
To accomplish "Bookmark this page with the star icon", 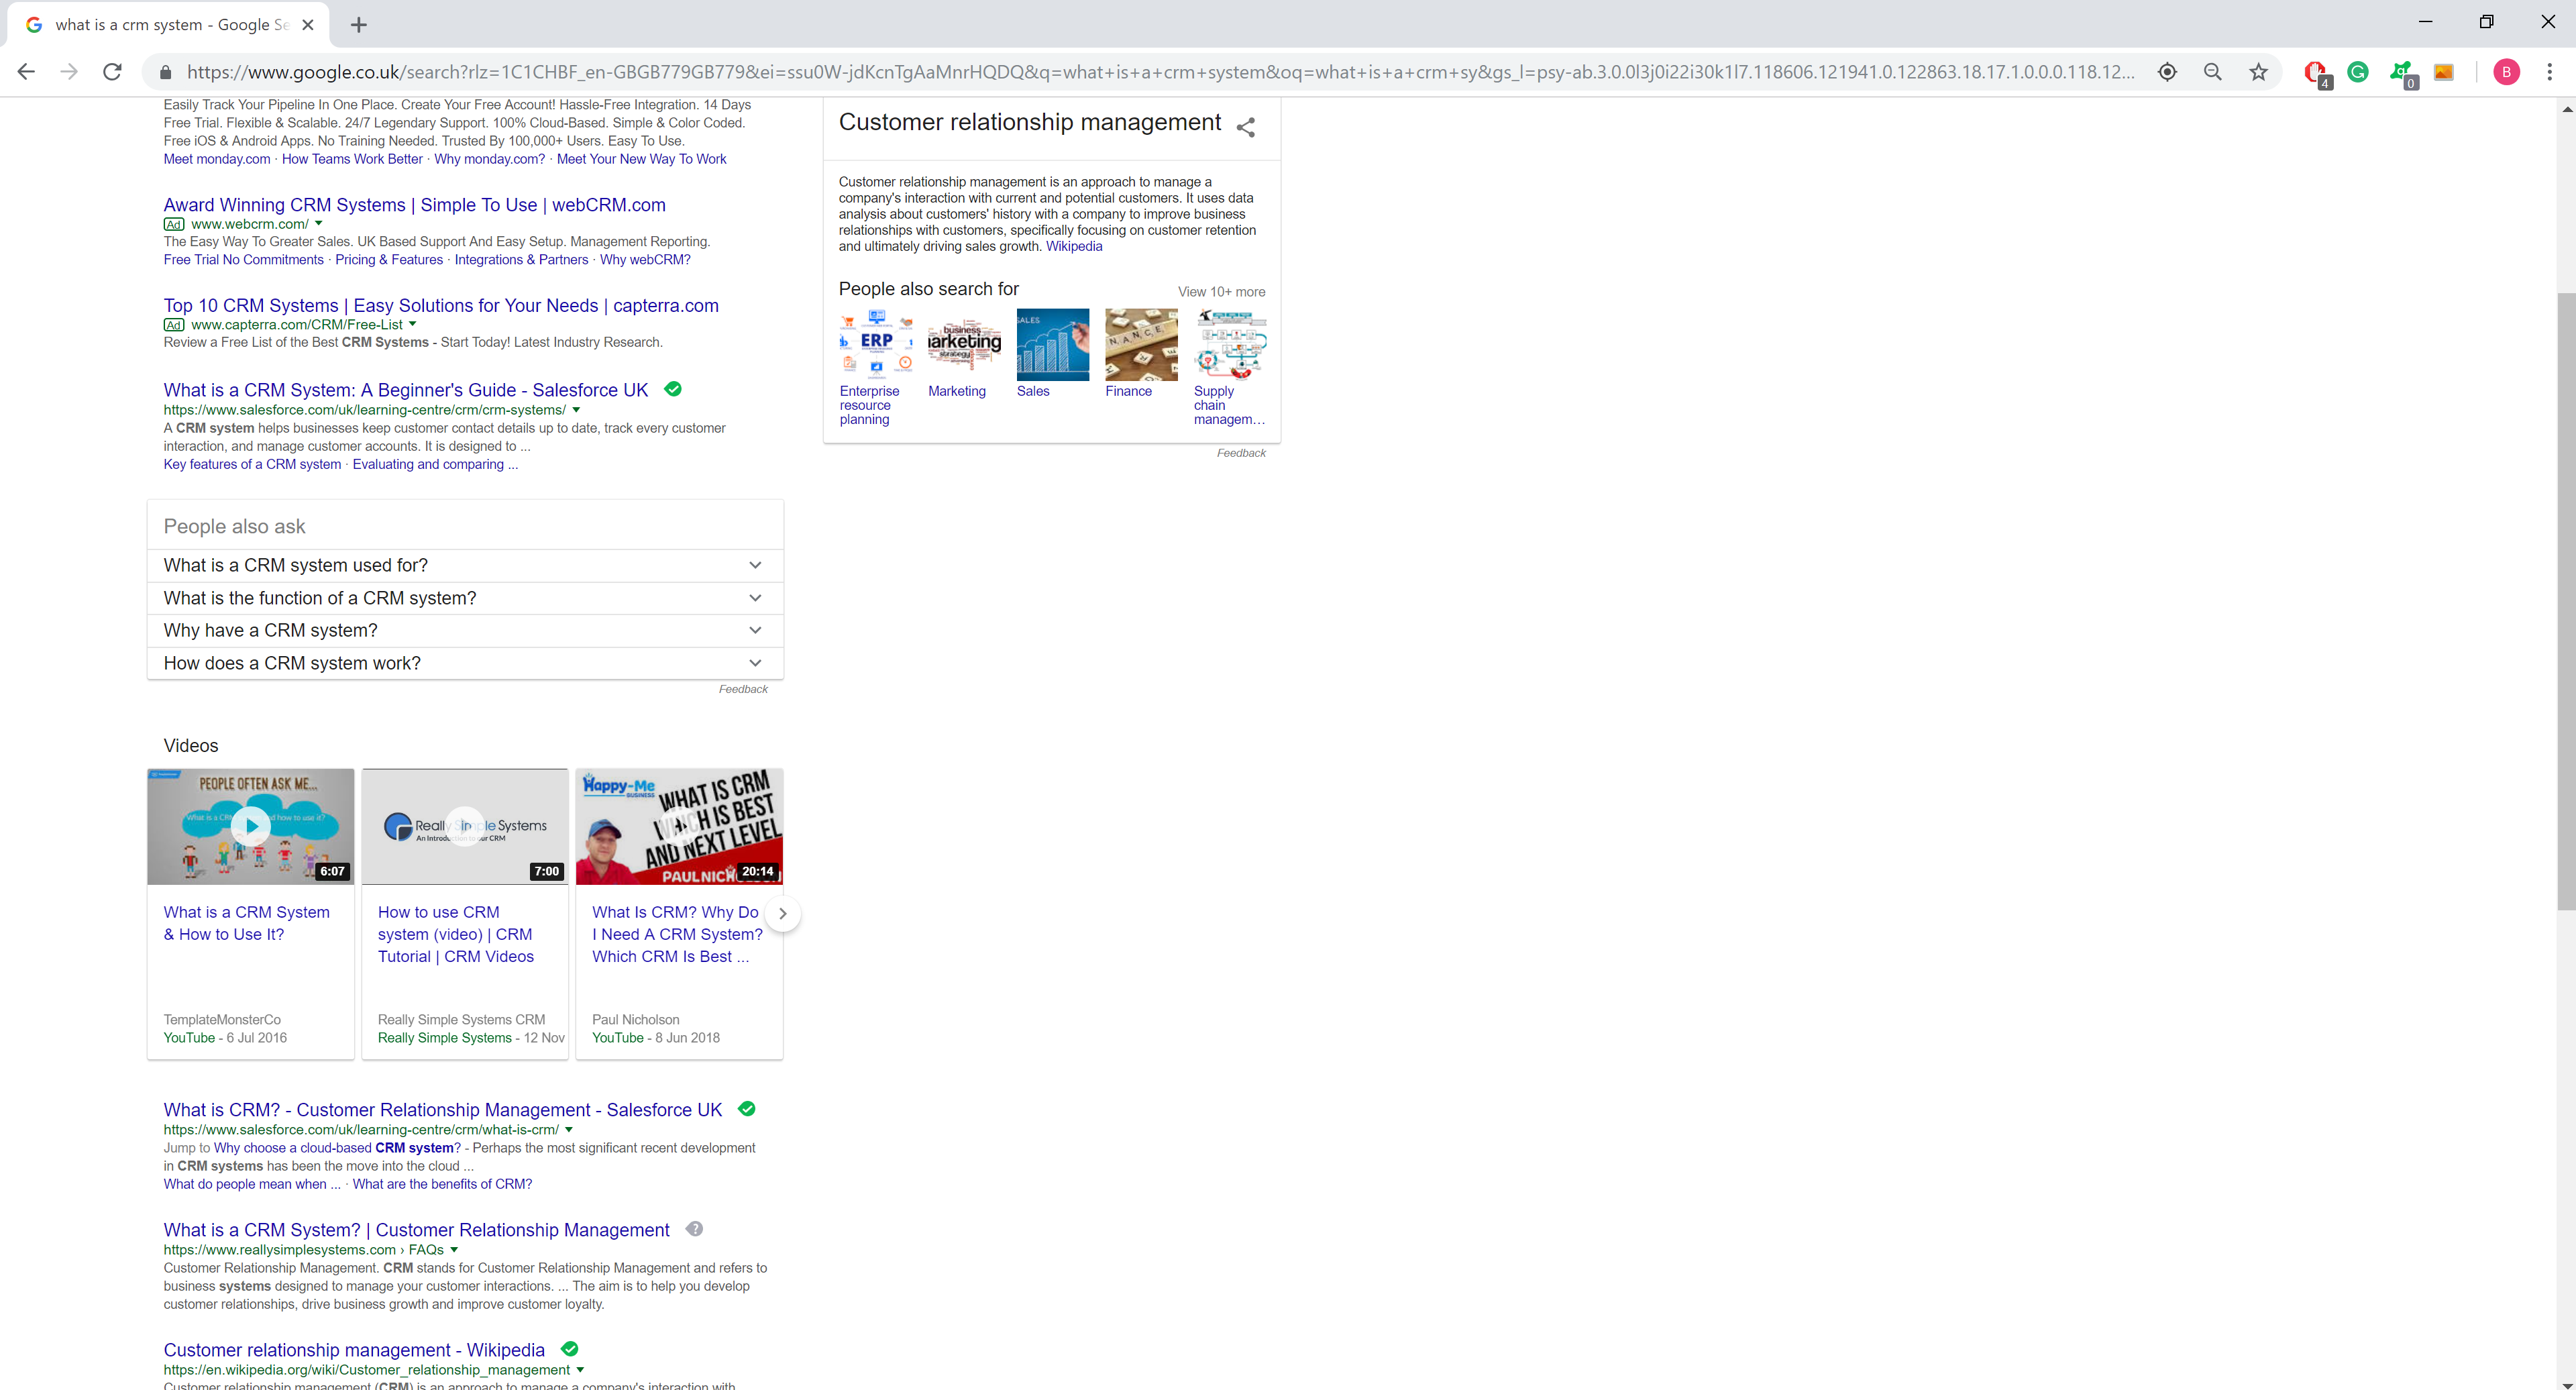I will (x=2258, y=72).
